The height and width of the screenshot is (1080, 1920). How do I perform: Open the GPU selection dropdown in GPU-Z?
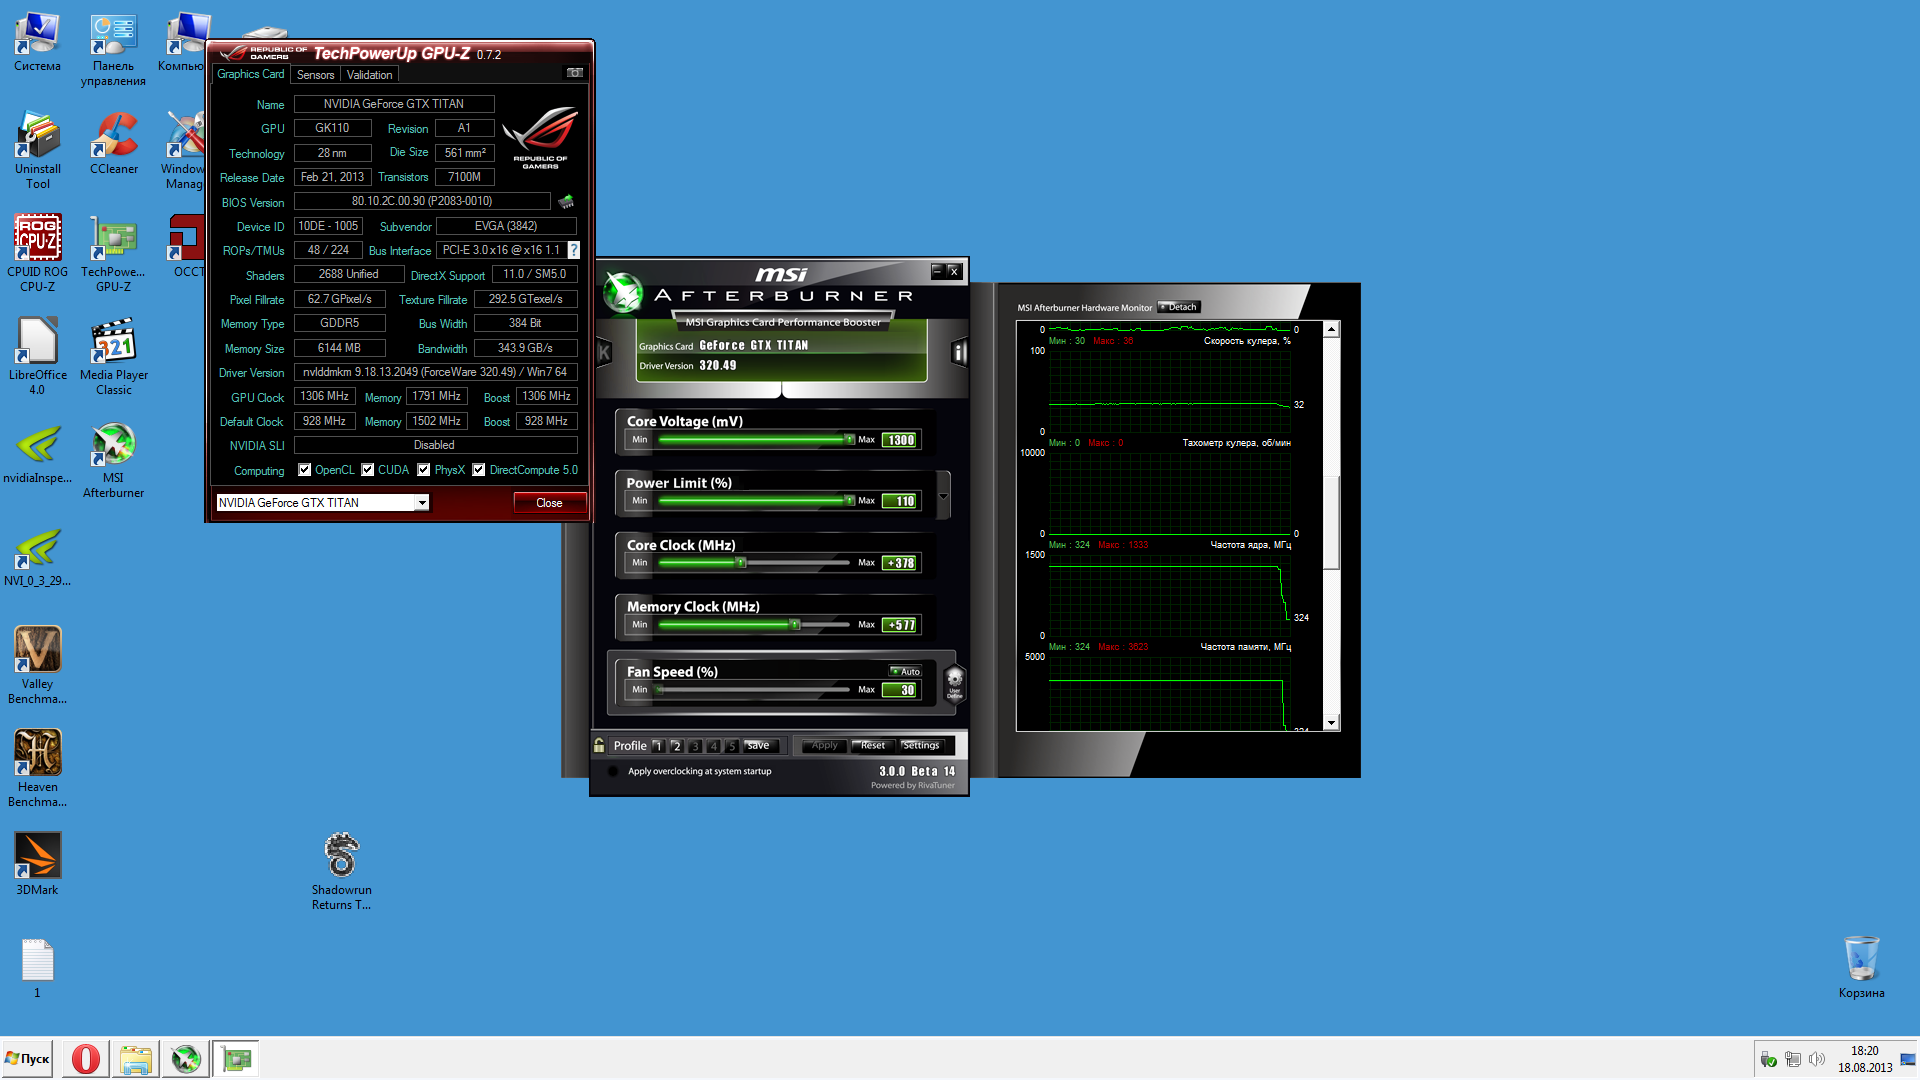[x=422, y=503]
